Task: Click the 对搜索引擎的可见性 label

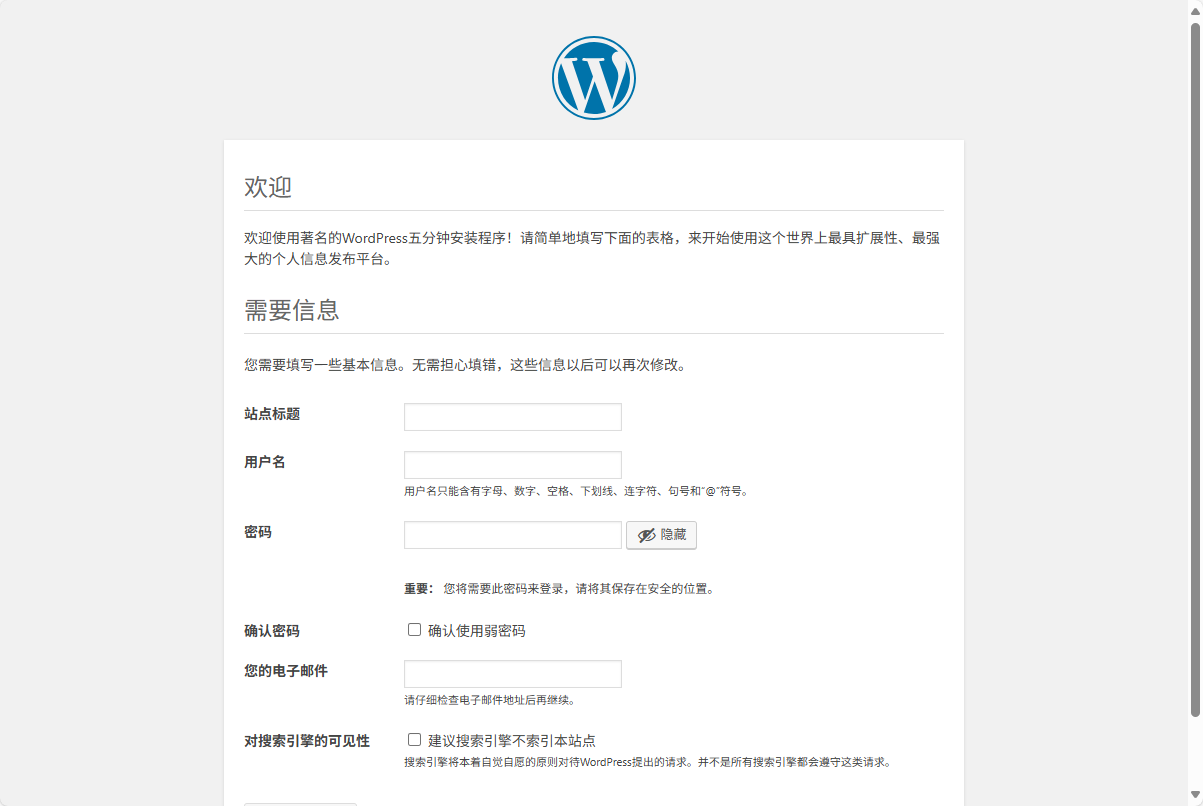Action: tap(307, 741)
